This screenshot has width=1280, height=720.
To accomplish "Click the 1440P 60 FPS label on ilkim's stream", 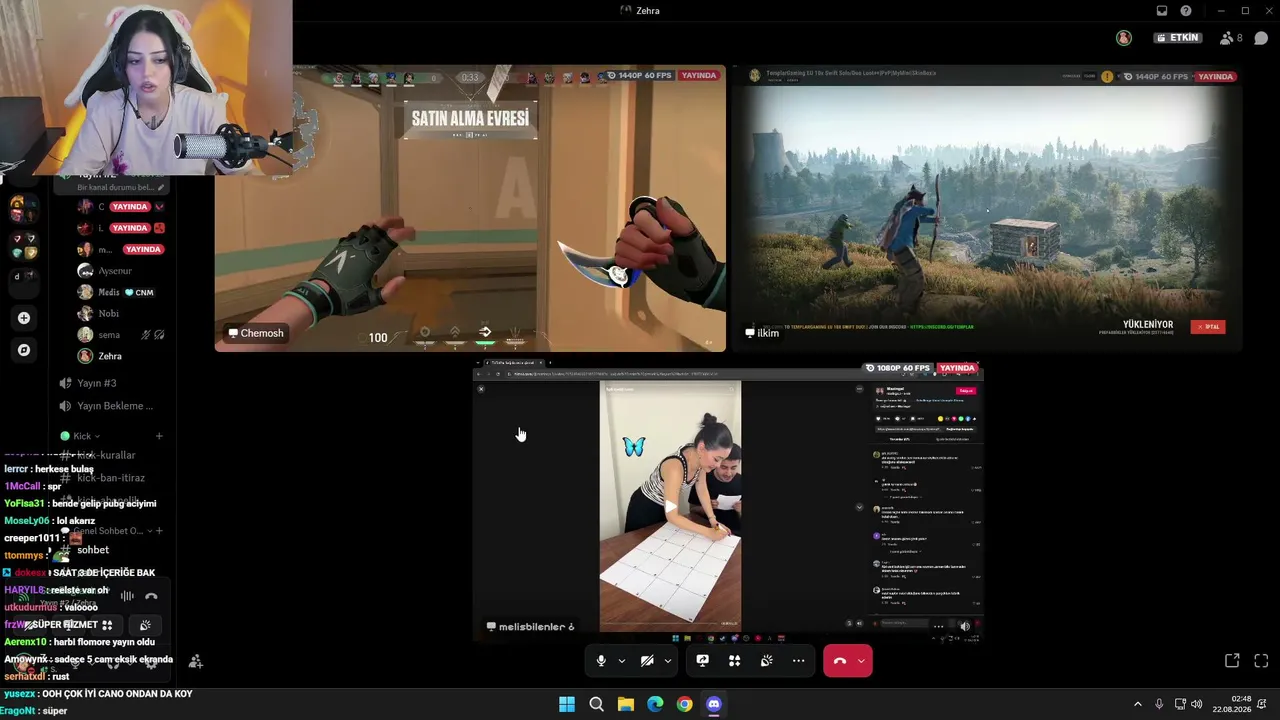I will click(x=1156, y=76).
